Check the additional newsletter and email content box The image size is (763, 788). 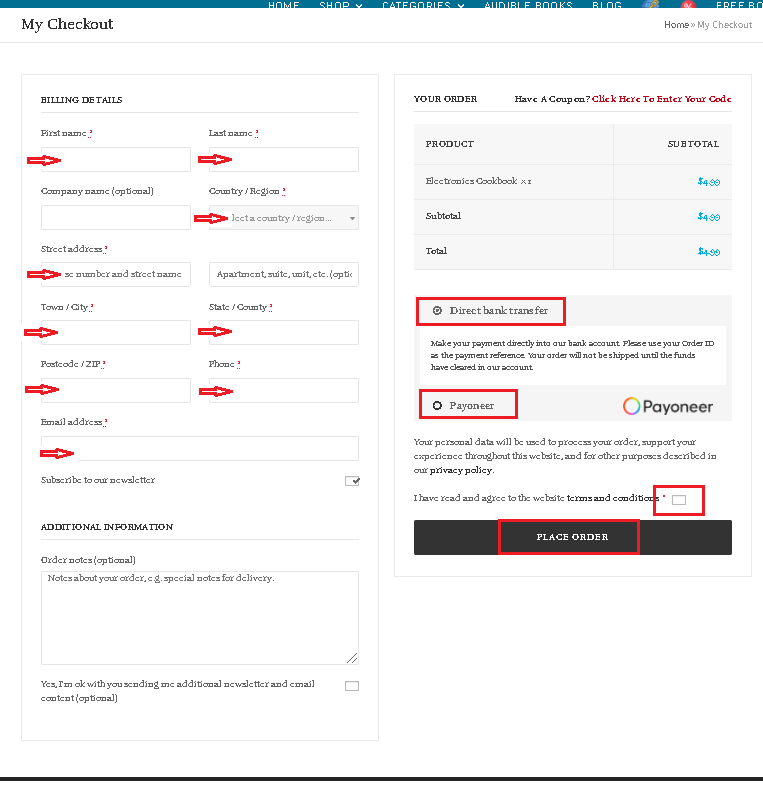point(352,686)
